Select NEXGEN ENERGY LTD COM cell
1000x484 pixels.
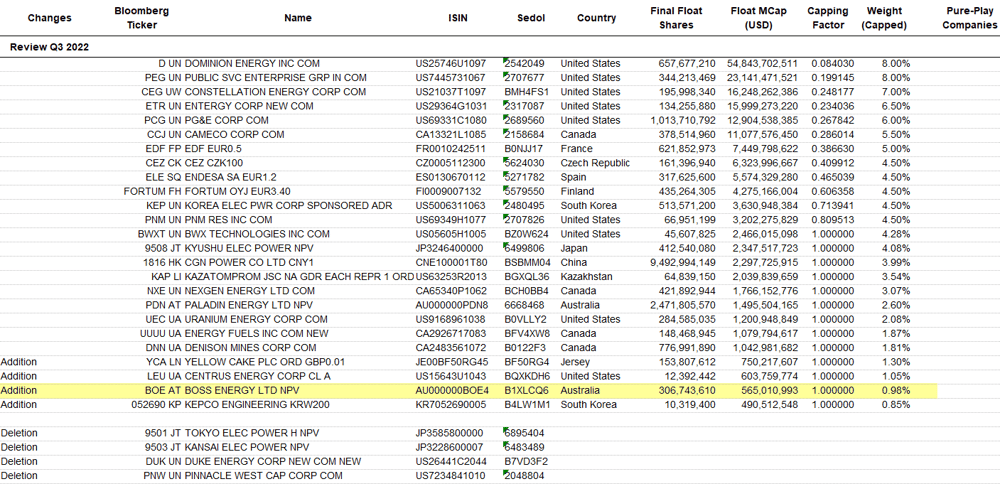(x=249, y=291)
